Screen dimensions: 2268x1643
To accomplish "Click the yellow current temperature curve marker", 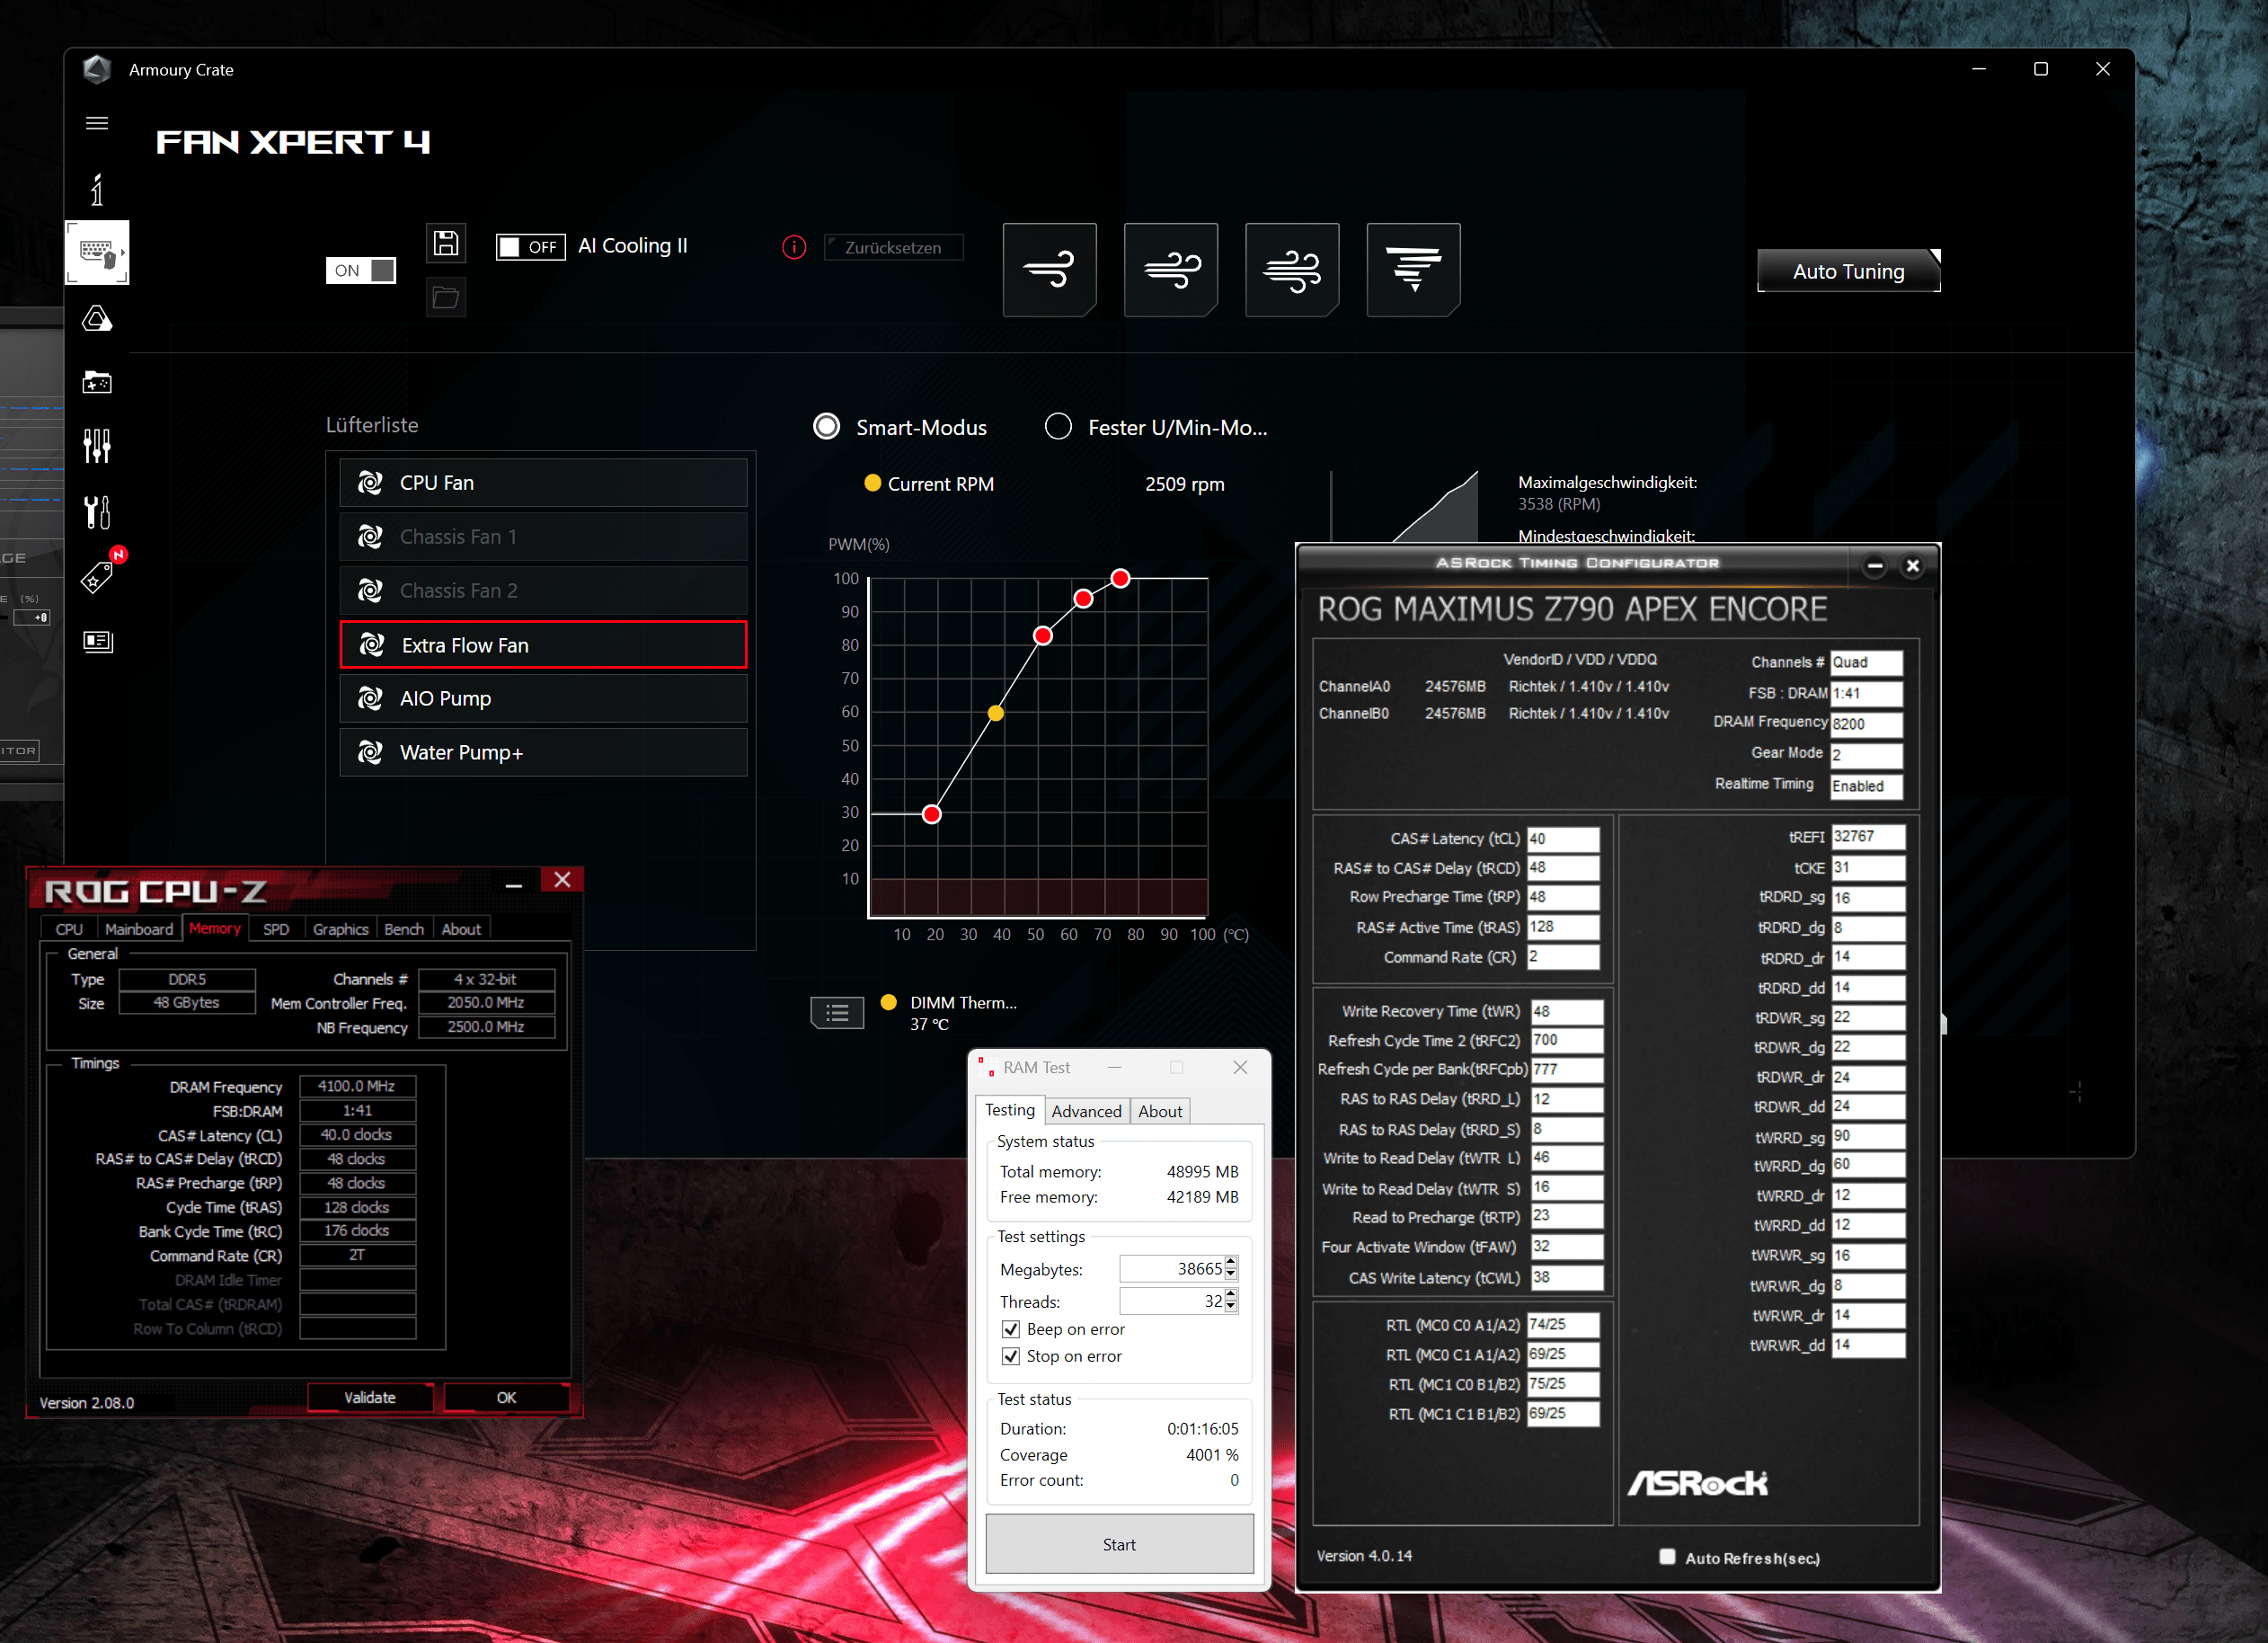I will 996,713.
